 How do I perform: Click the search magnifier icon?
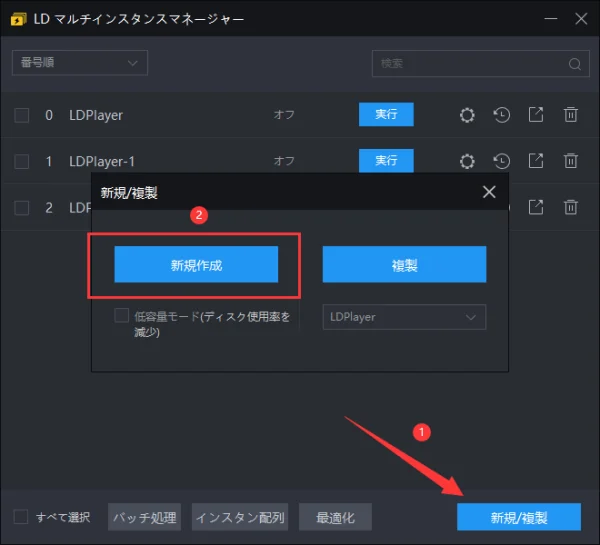(x=574, y=64)
